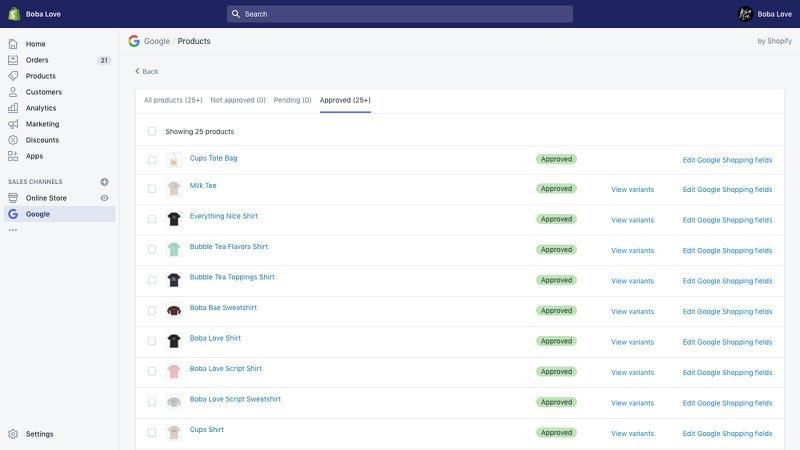The image size is (800, 450).
Task: View variants for Boba Love Script Sweatshirt
Action: point(632,403)
